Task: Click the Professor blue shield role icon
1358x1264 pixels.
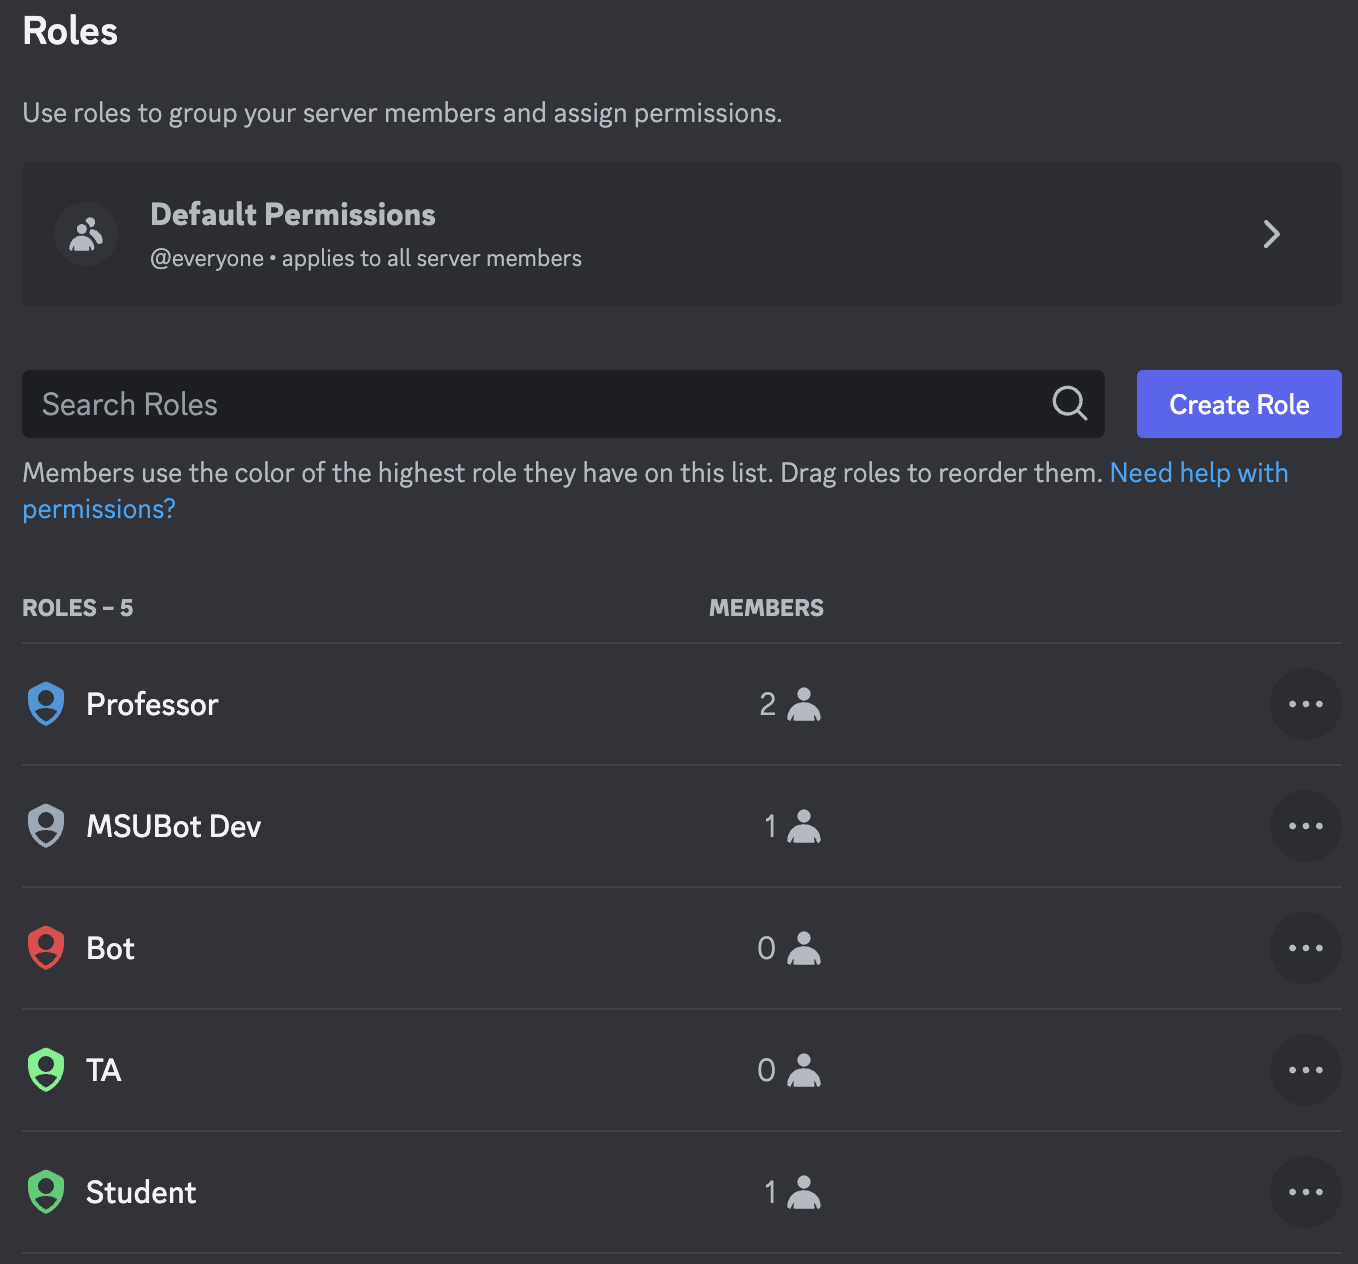Action: coord(45,704)
